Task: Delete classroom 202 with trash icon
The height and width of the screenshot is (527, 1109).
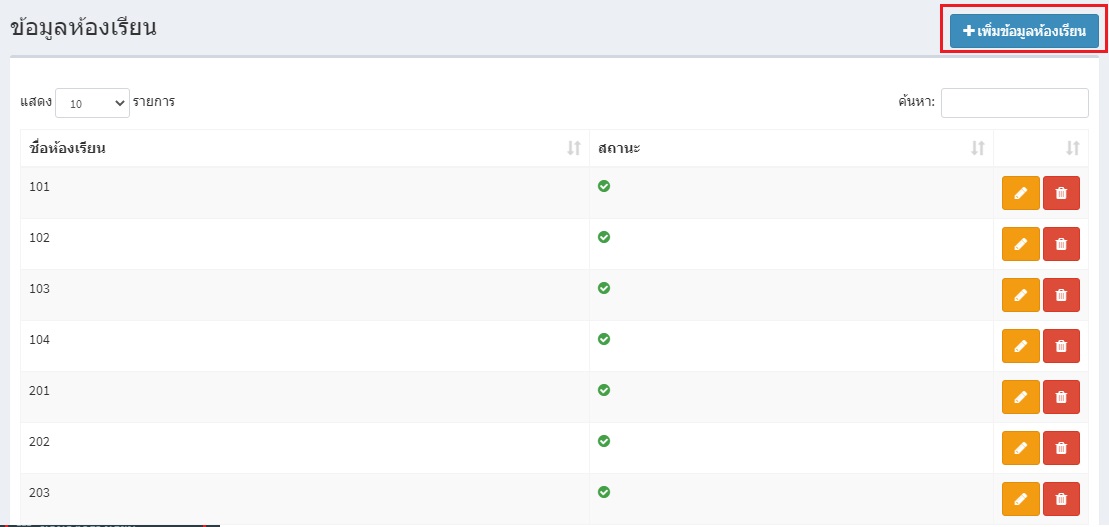Action: click(x=1061, y=448)
